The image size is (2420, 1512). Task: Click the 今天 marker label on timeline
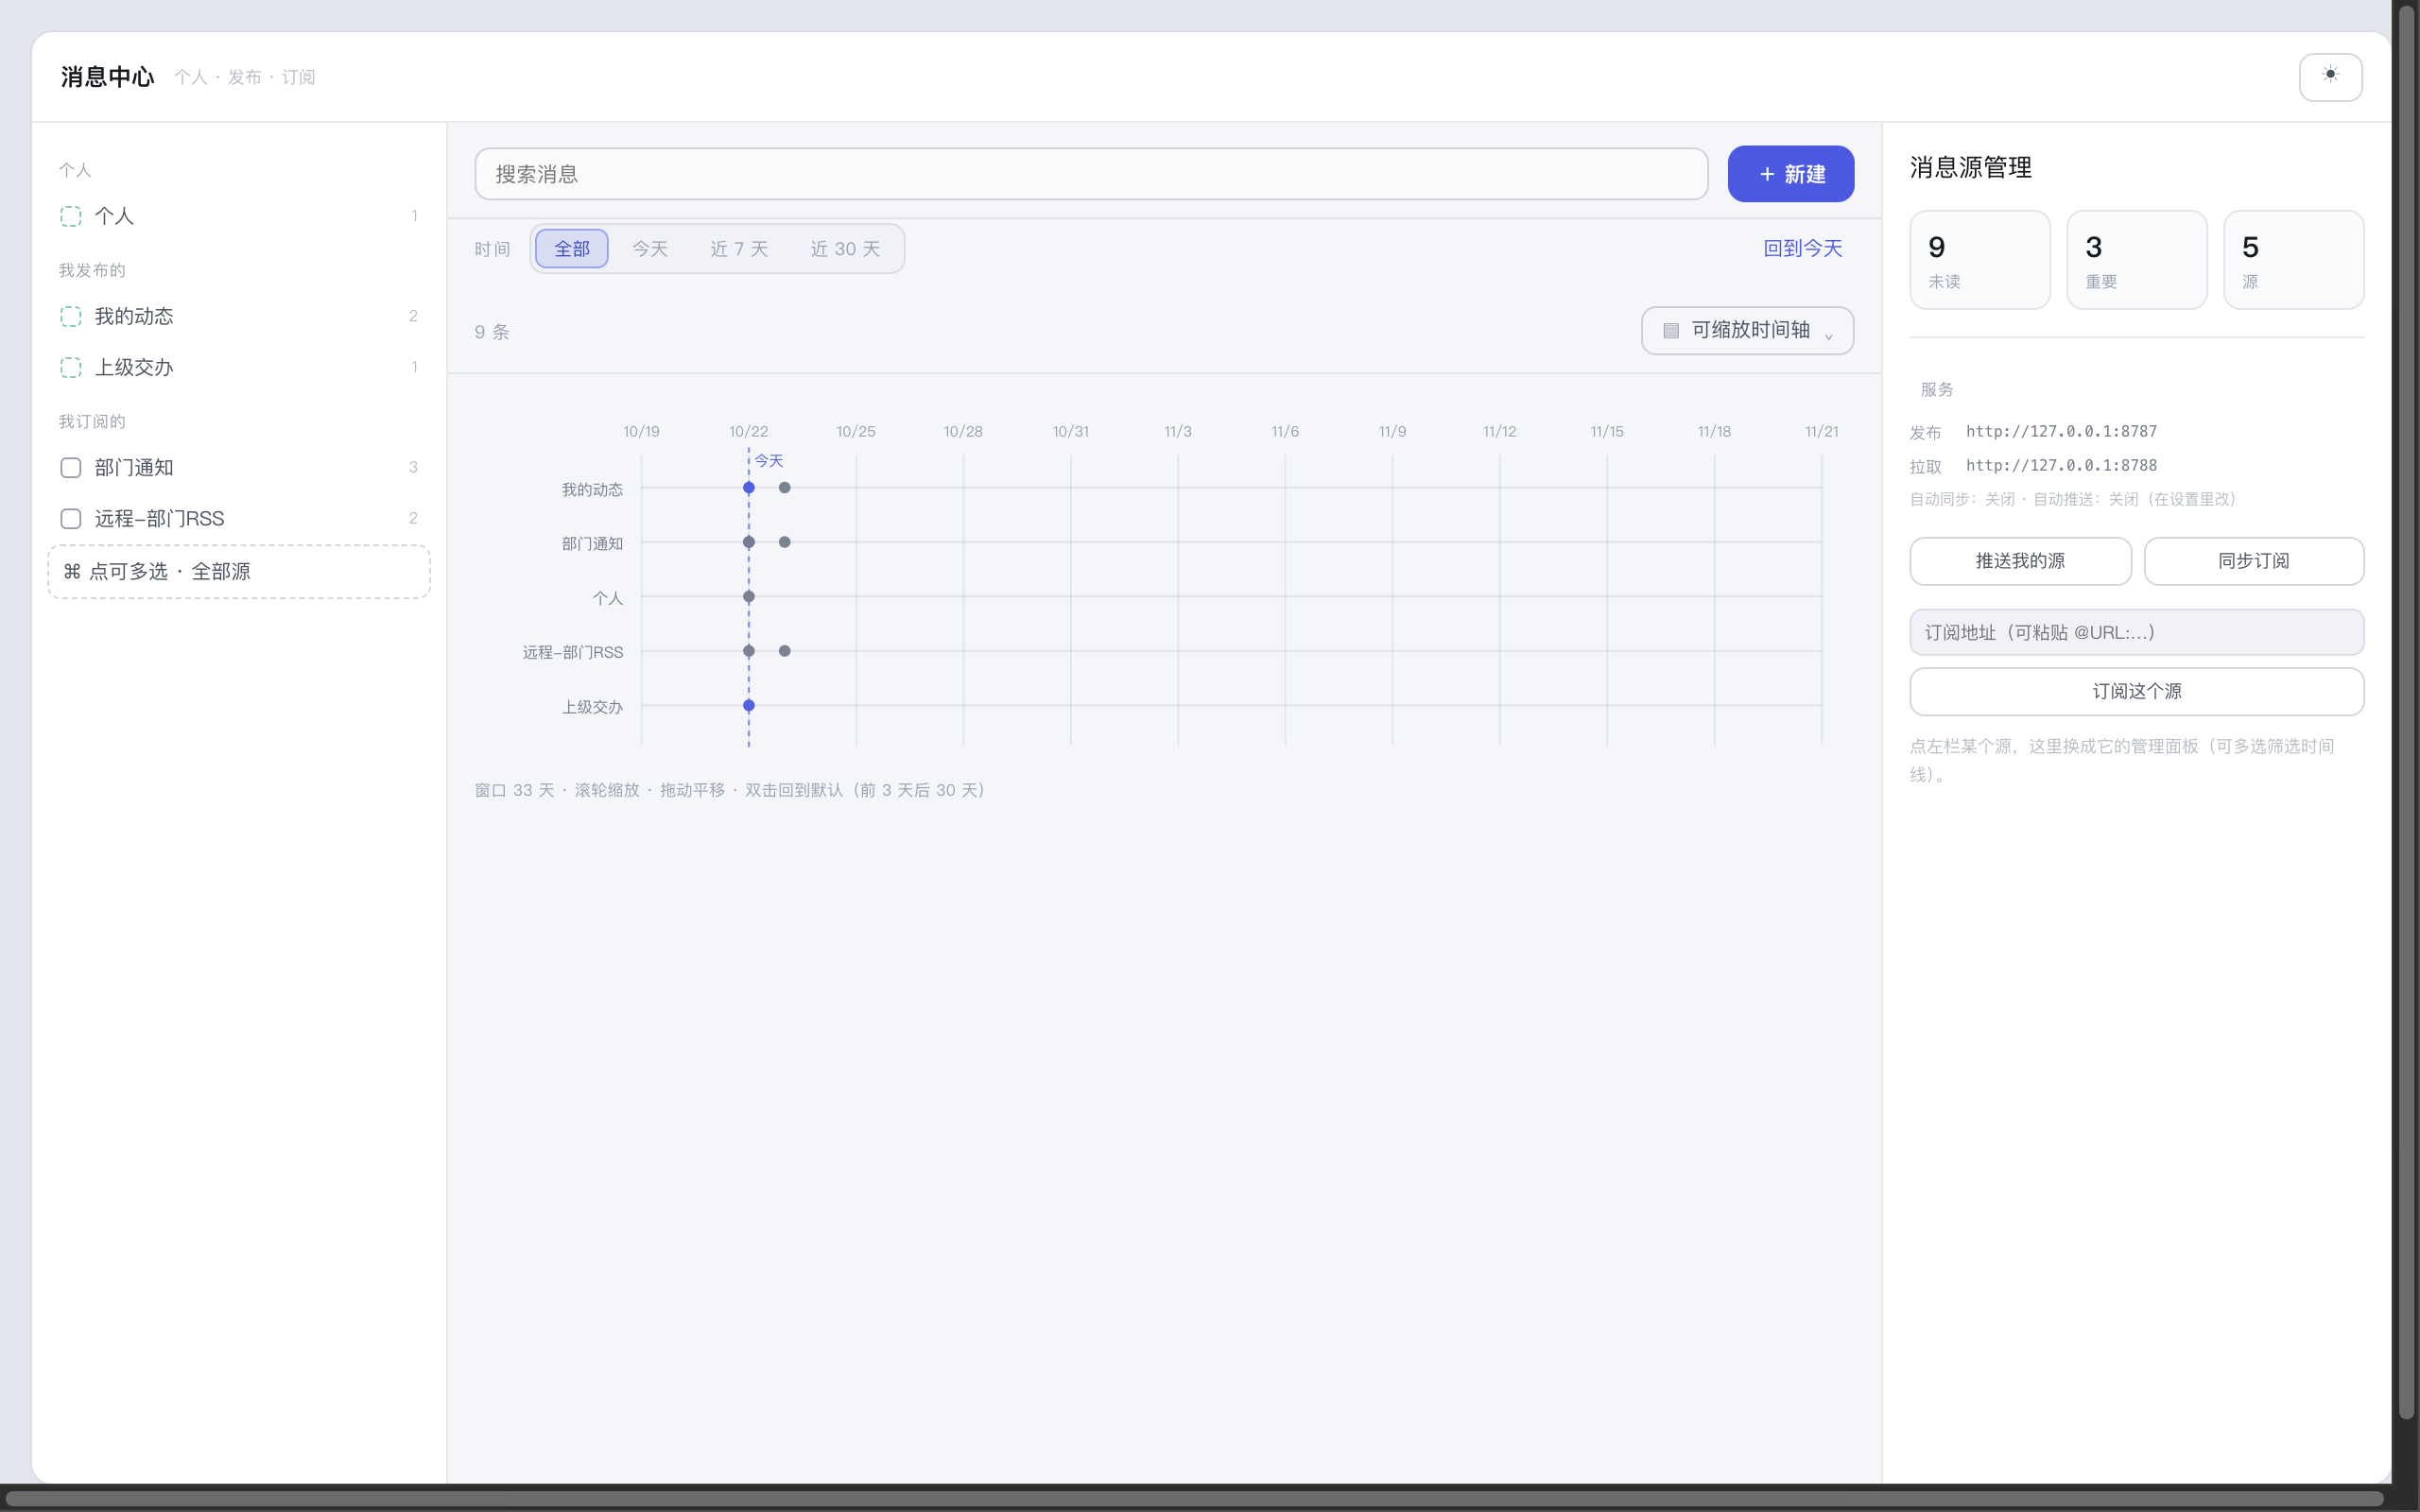coord(768,460)
